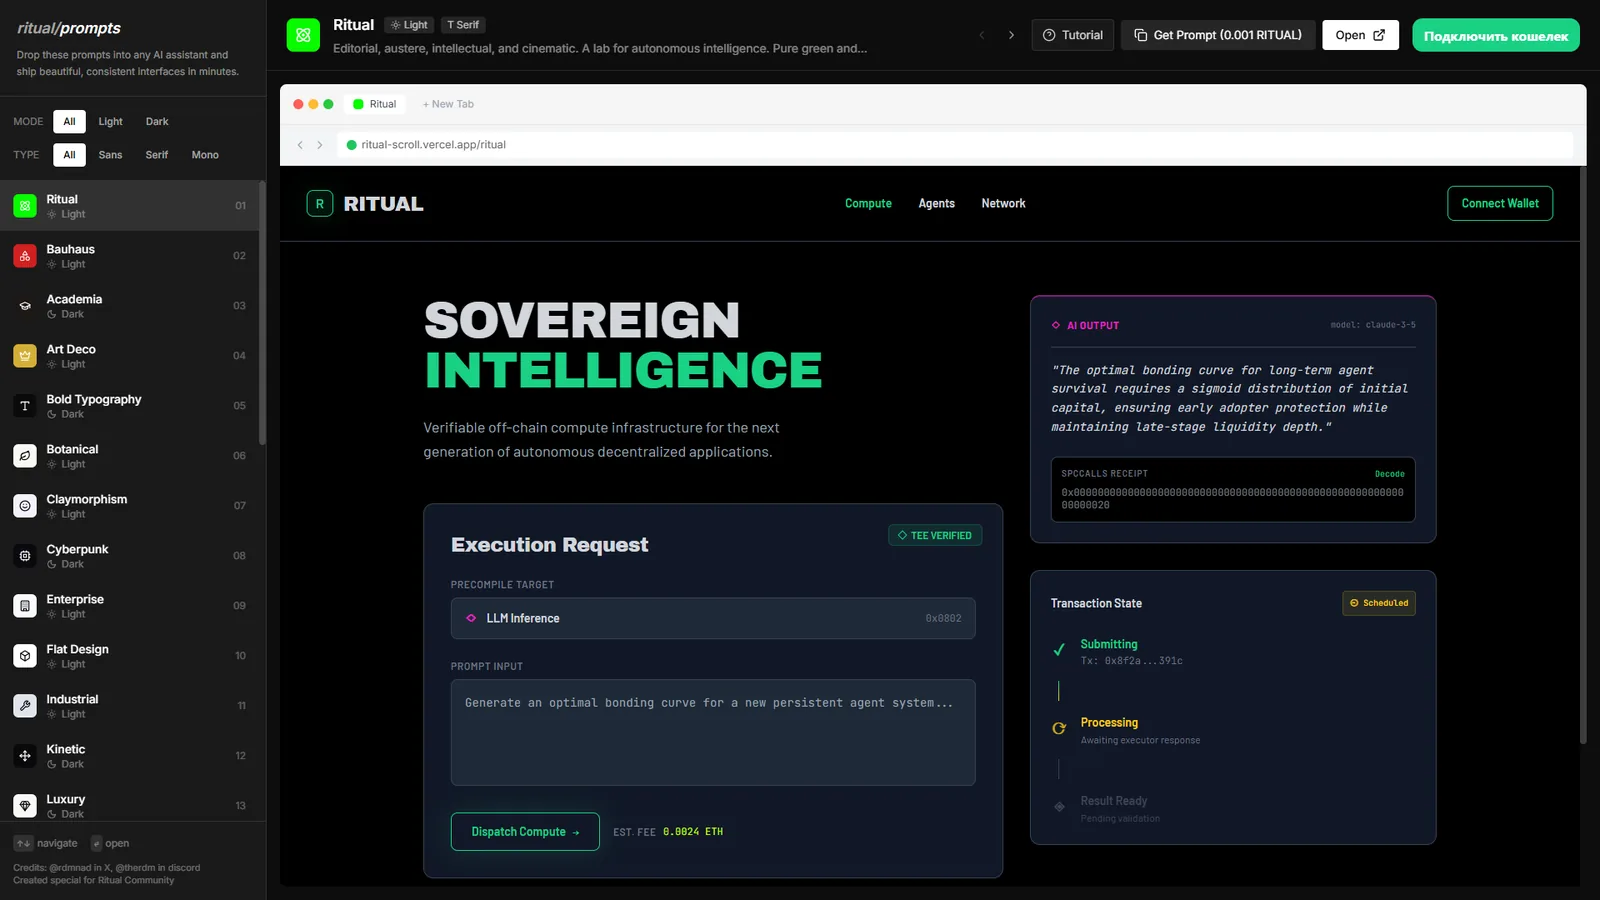Select the Bauhaus red icon

[25, 256]
